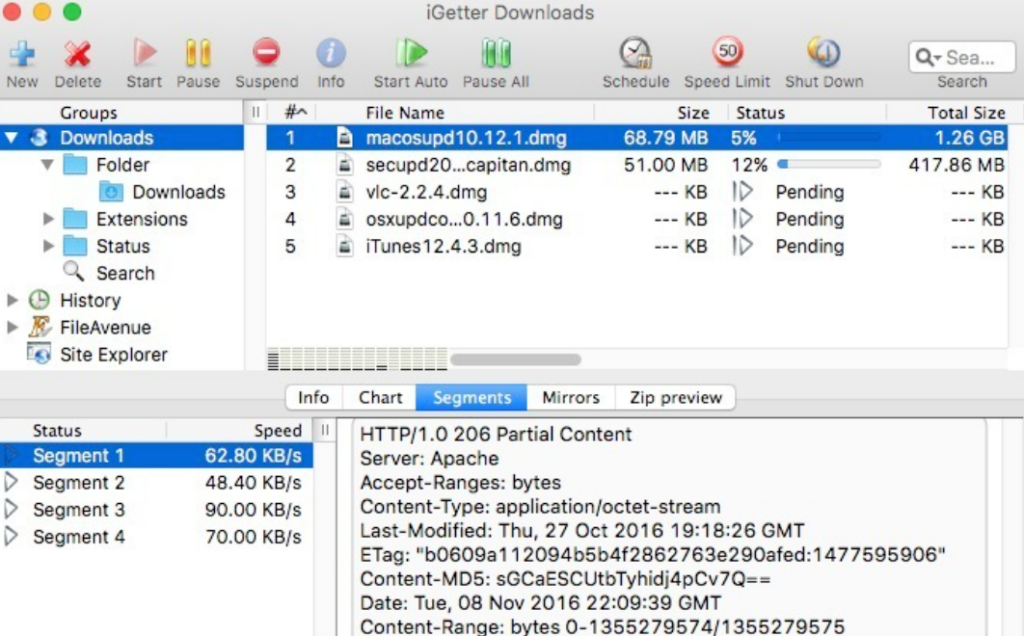This screenshot has width=1024, height=636.
Task: Select the Segment 1 row
Action: pos(157,455)
